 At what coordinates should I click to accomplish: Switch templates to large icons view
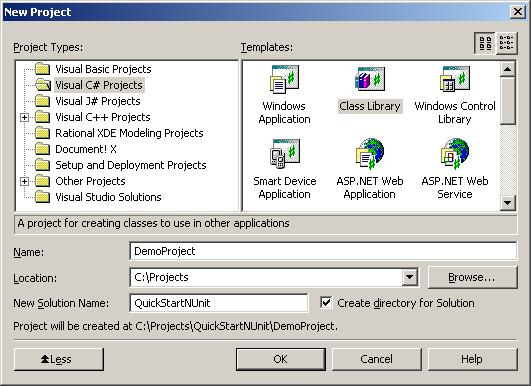[x=485, y=43]
